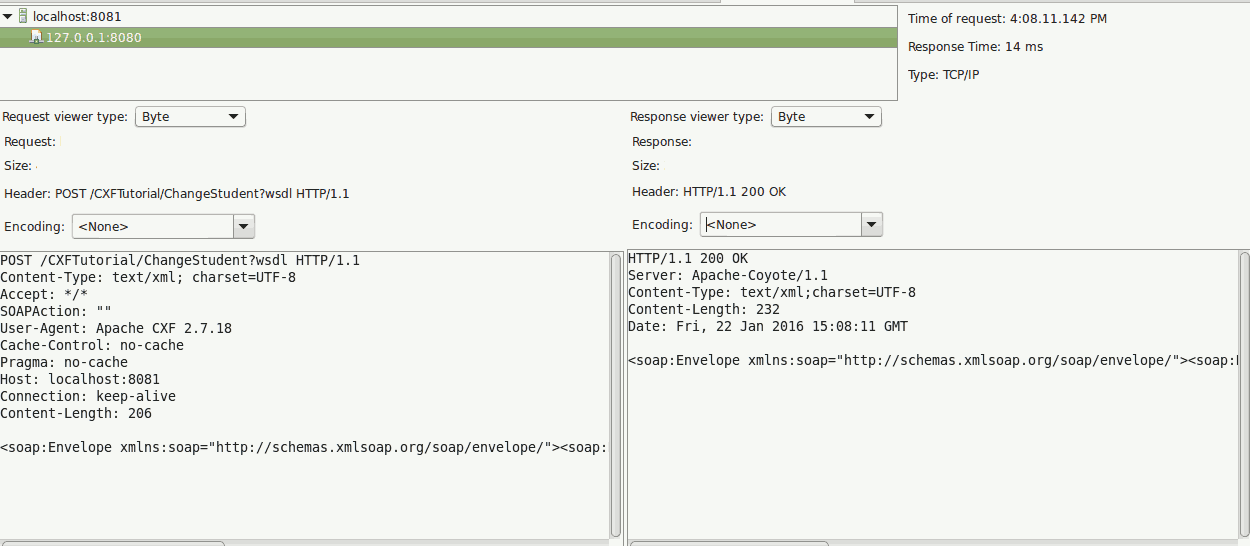1250x546 pixels.
Task: Collapse the localhost:8081 tree node
Action: coord(7,16)
